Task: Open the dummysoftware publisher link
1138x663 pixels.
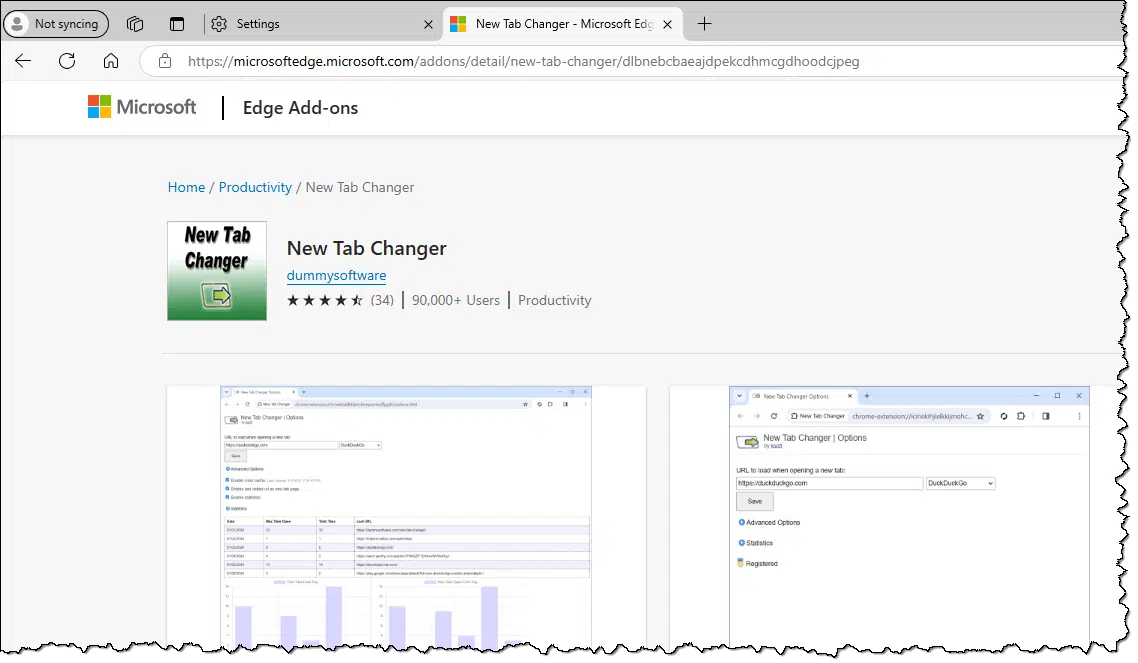Action: 336,276
